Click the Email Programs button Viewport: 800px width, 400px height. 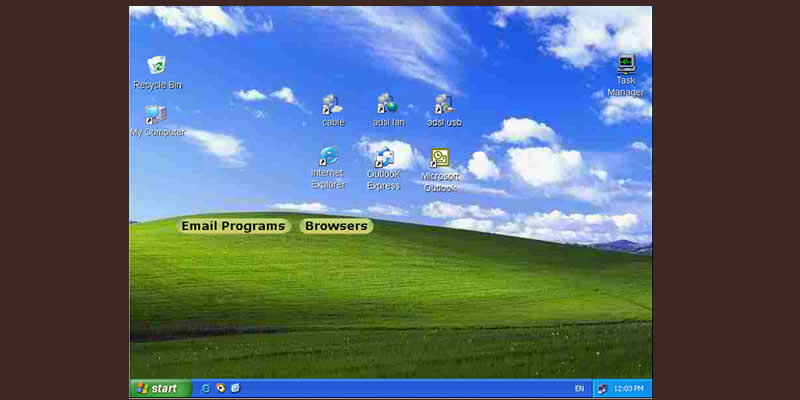coord(234,226)
